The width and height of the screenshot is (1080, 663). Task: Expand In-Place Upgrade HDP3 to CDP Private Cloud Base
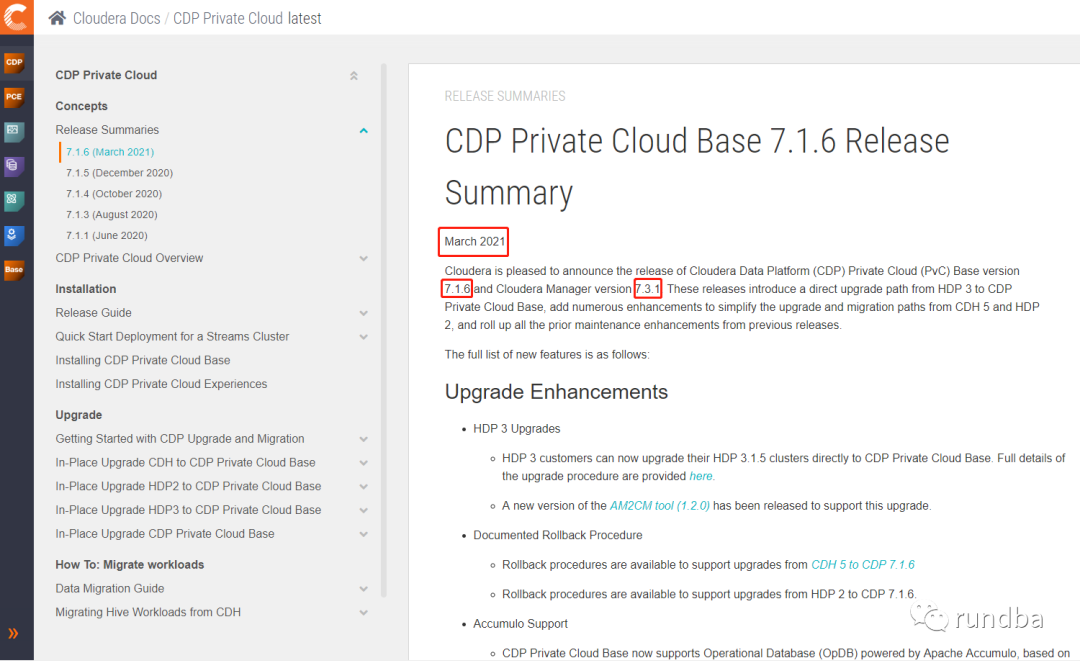pyautogui.click(x=364, y=510)
